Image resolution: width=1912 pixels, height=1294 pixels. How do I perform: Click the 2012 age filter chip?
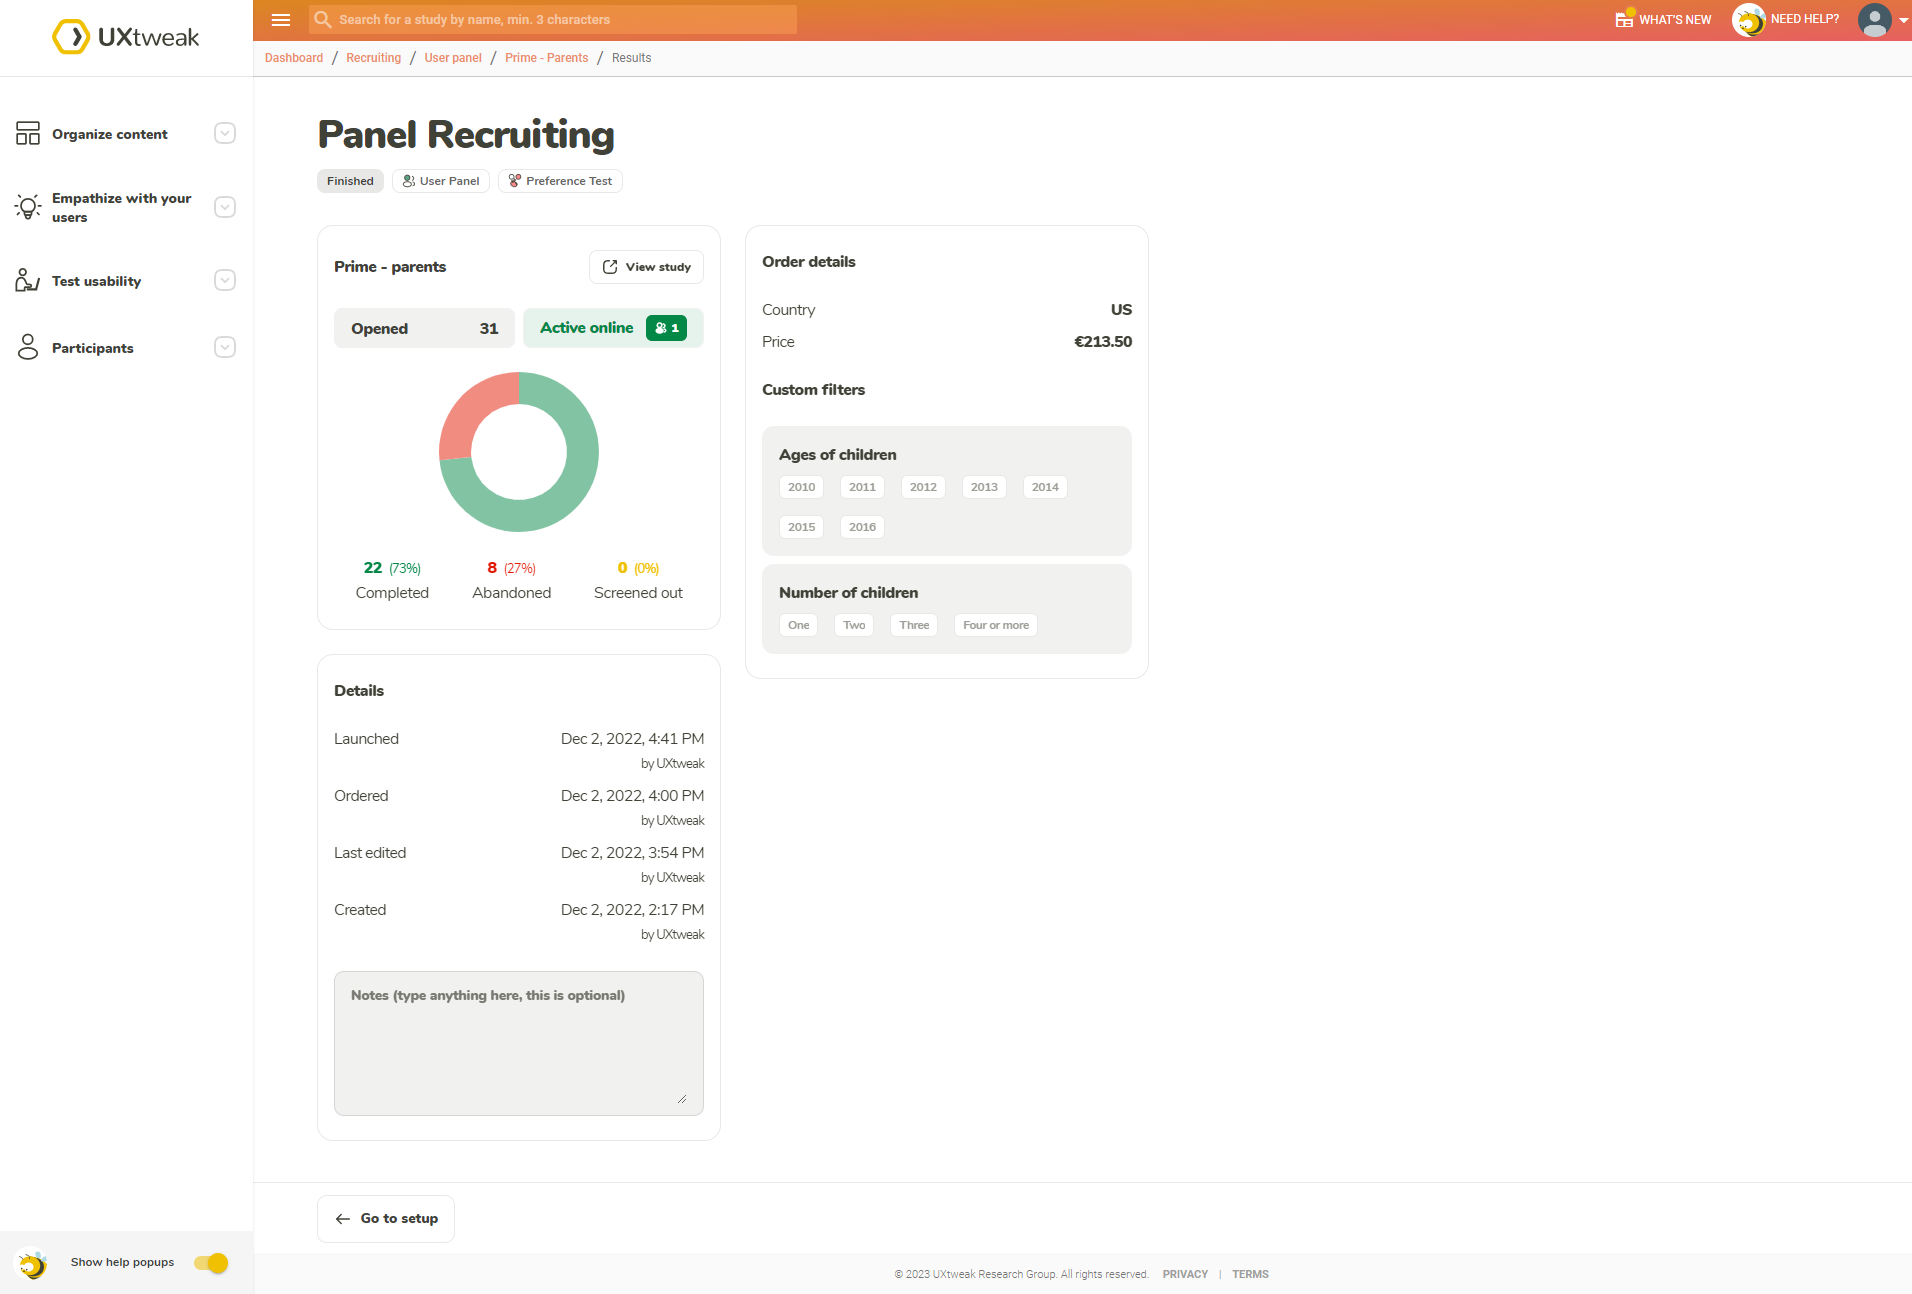coord(923,487)
